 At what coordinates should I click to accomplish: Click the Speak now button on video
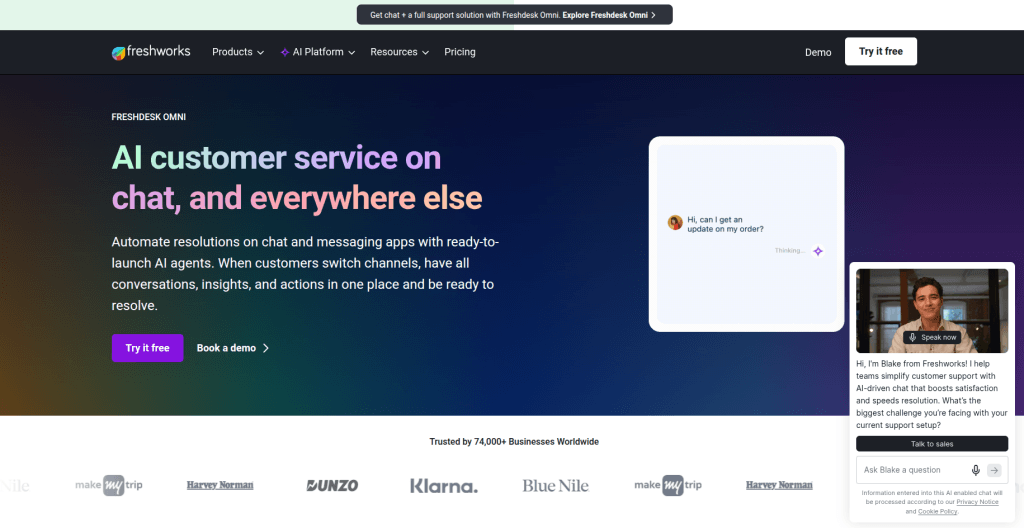coord(932,338)
